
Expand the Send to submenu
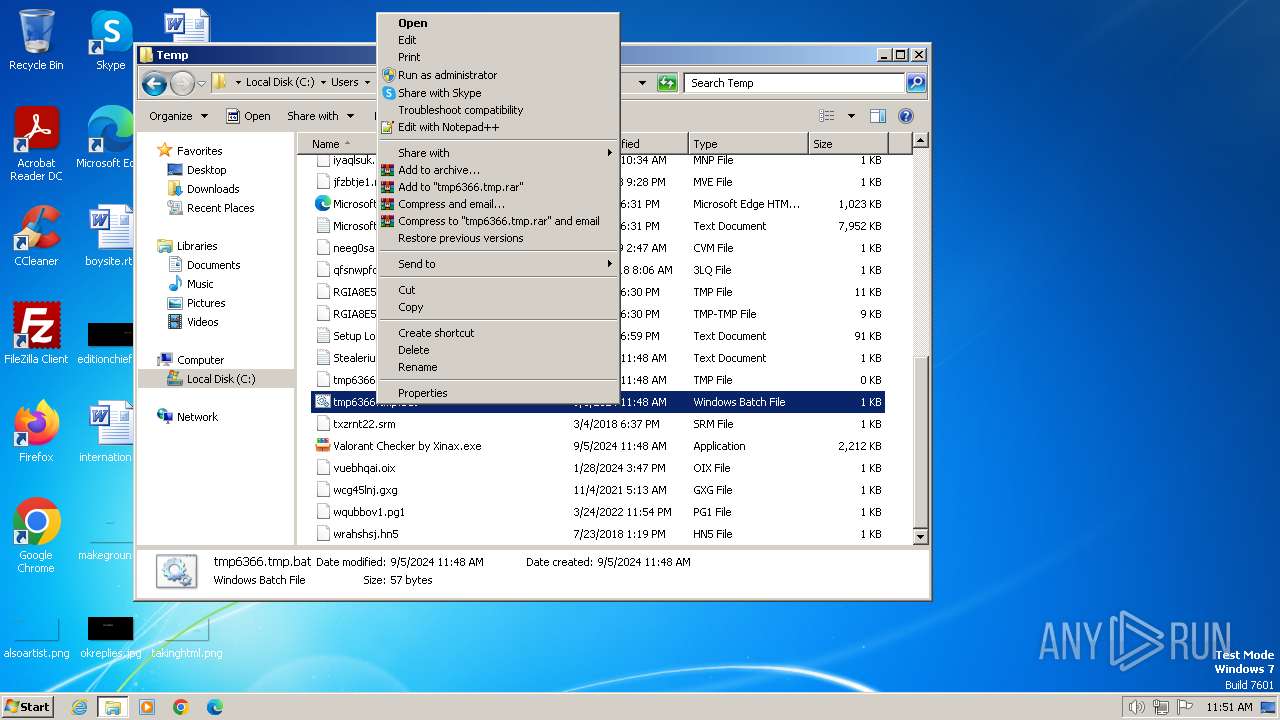click(498, 264)
